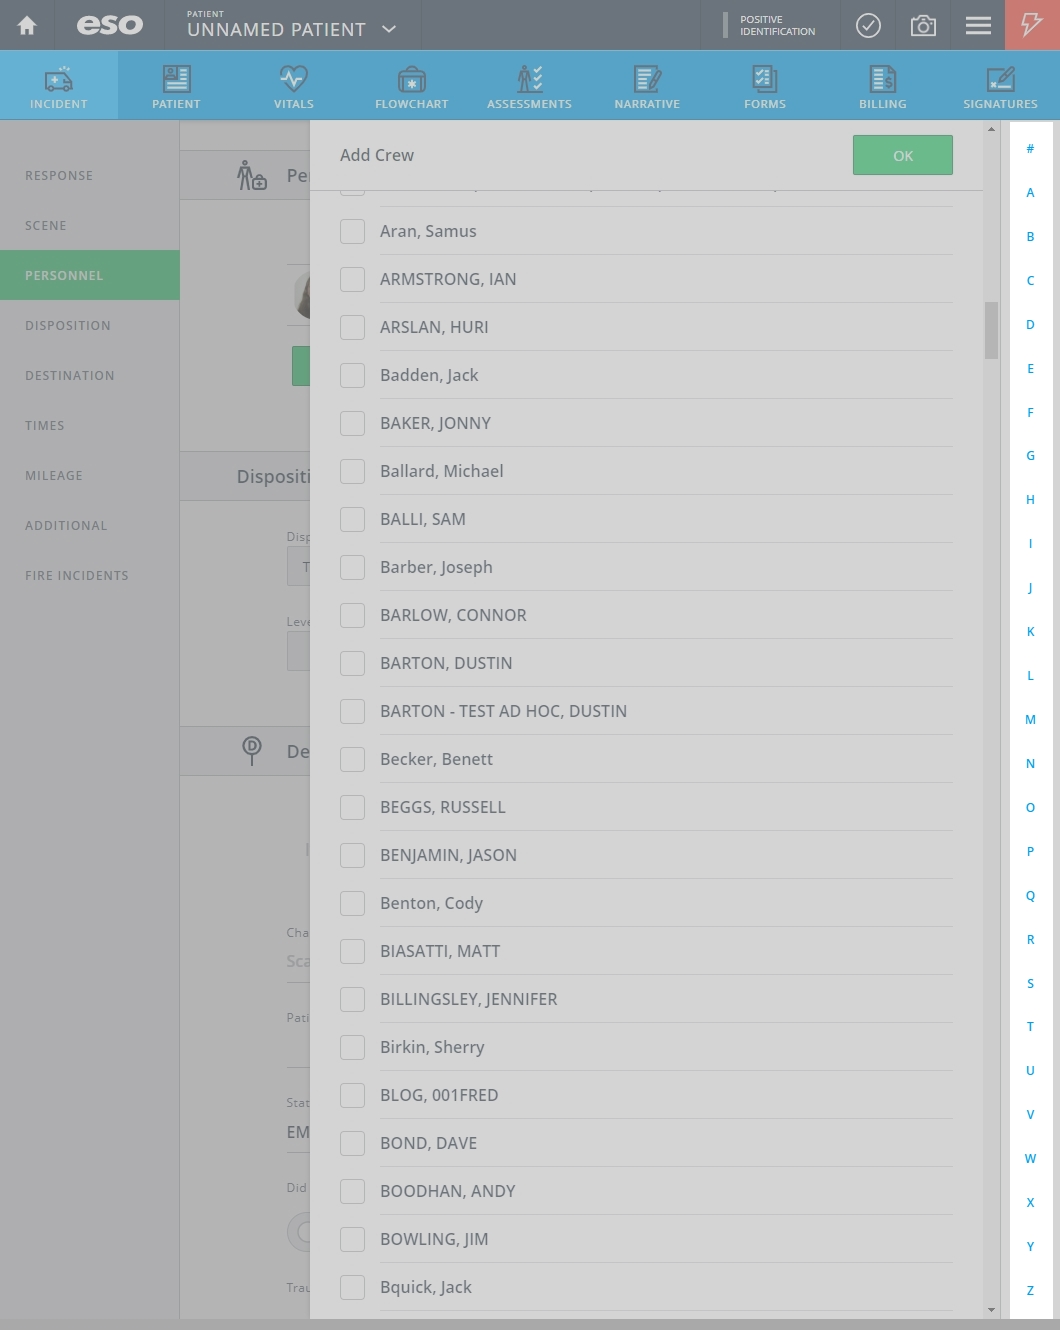
Task: Jump to letter S in the index
Action: [1030, 984]
